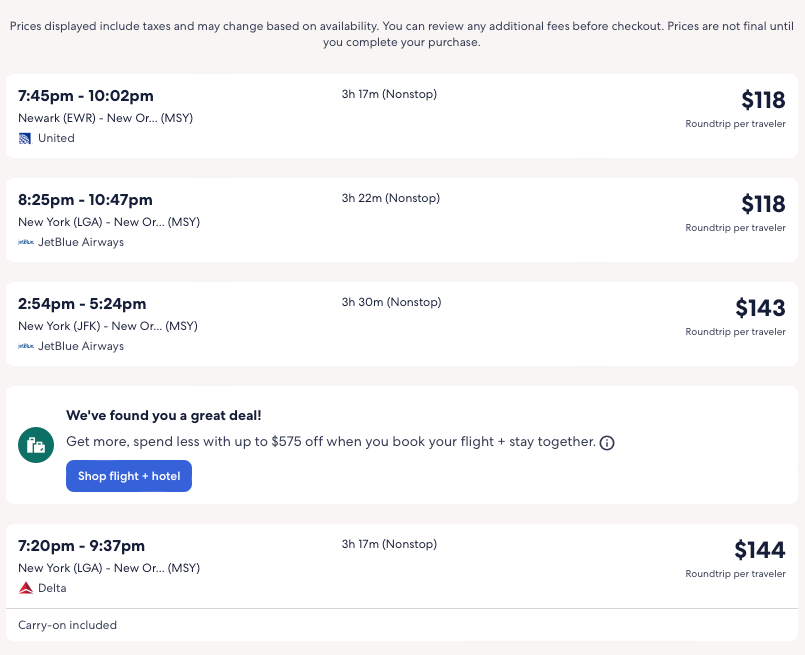Click the United airline logo icon
Screen dimensions: 805x655
(25, 138)
